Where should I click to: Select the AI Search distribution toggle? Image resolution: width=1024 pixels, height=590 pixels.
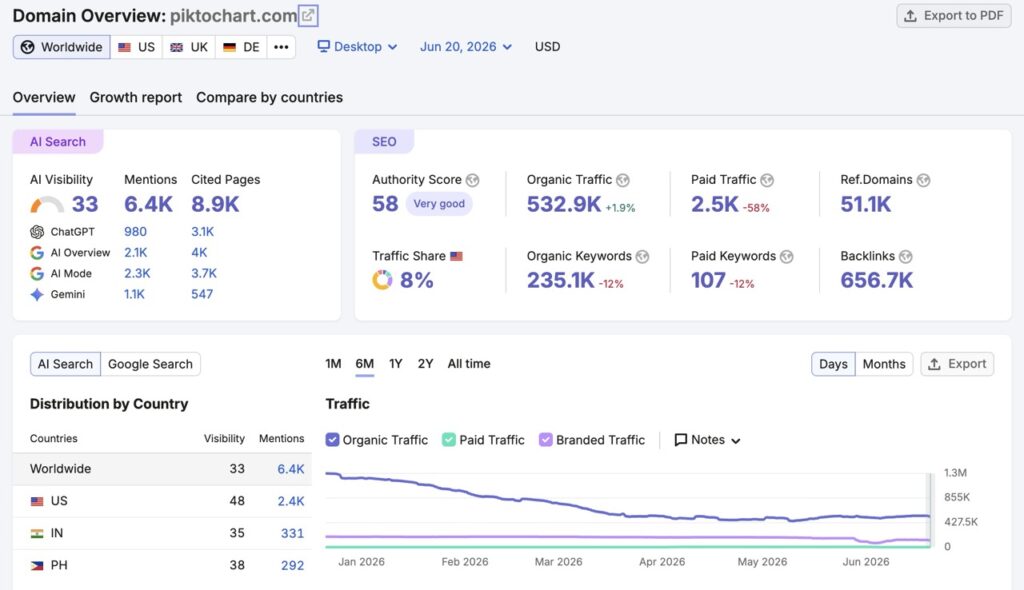click(x=65, y=364)
